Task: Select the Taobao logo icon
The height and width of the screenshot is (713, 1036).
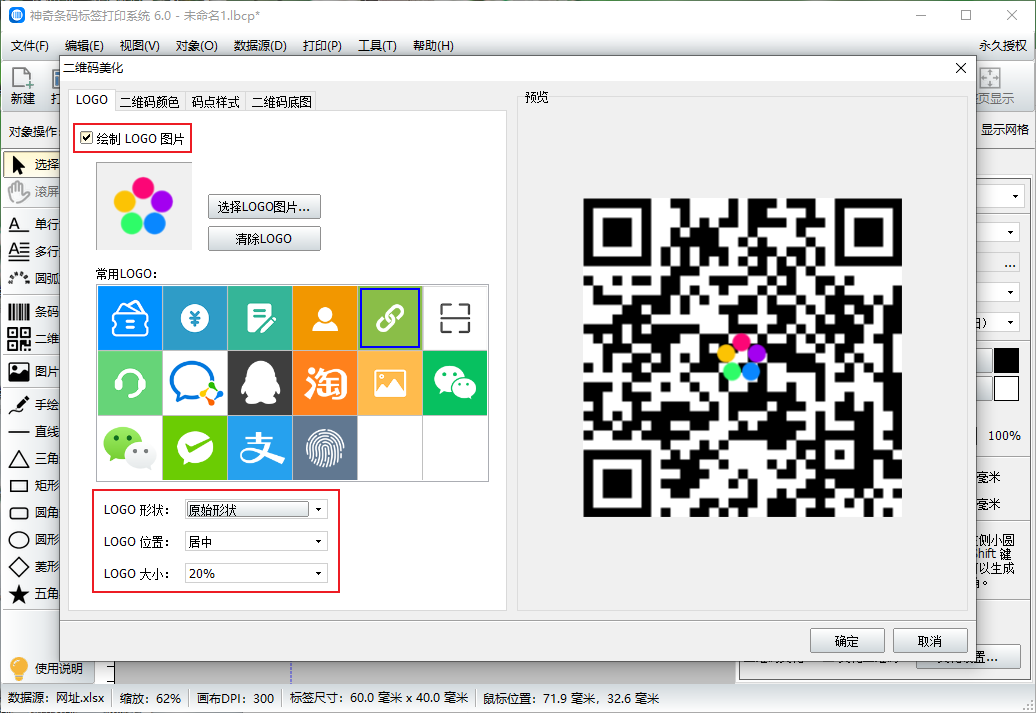Action: tap(325, 383)
